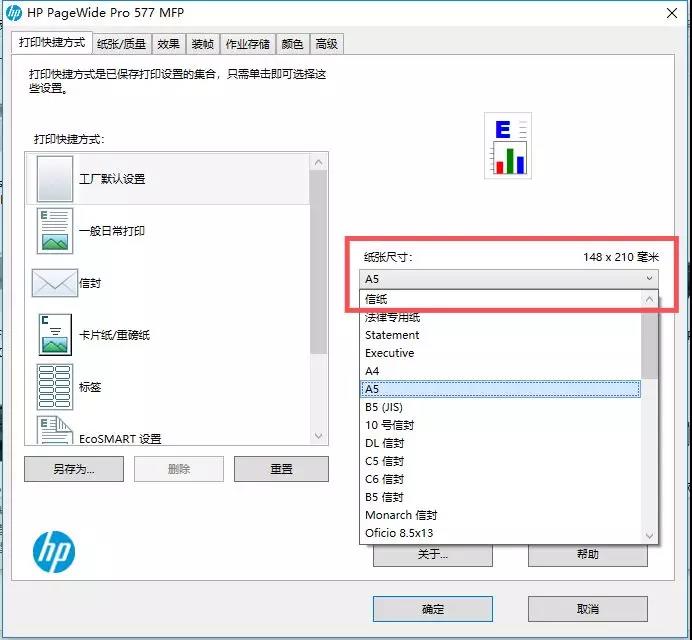
Task: Click the shortcut list scrollbar thumb
Action: pyautogui.click(x=319, y=262)
